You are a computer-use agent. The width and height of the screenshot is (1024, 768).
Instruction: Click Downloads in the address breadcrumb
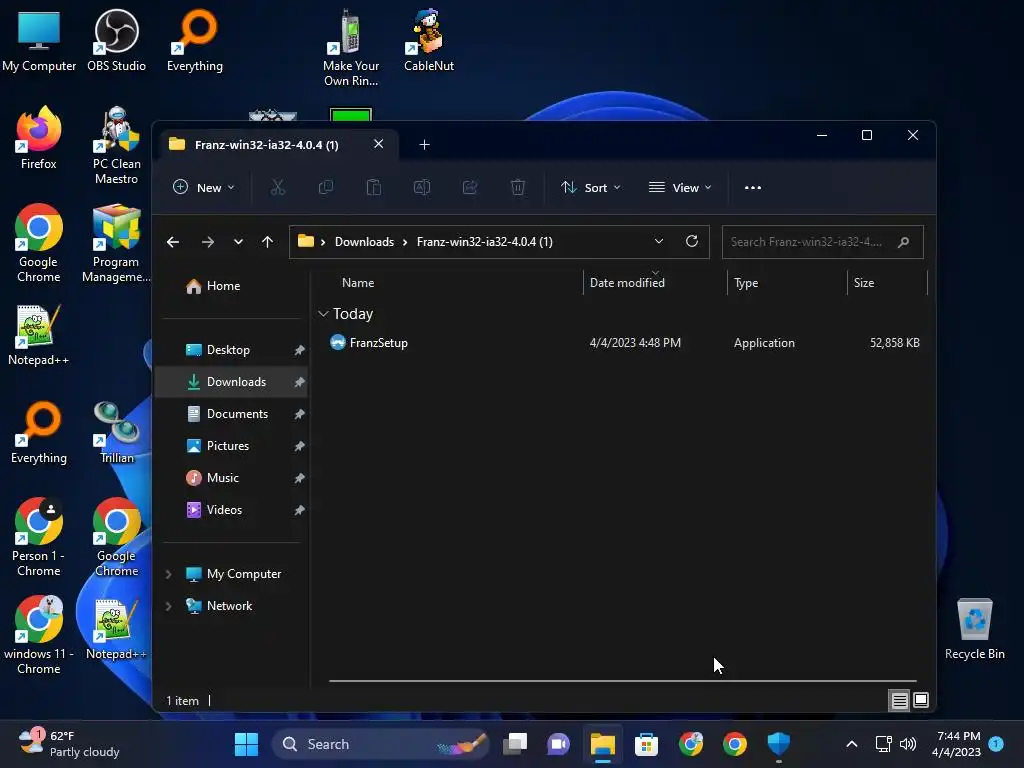click(364, 242)
